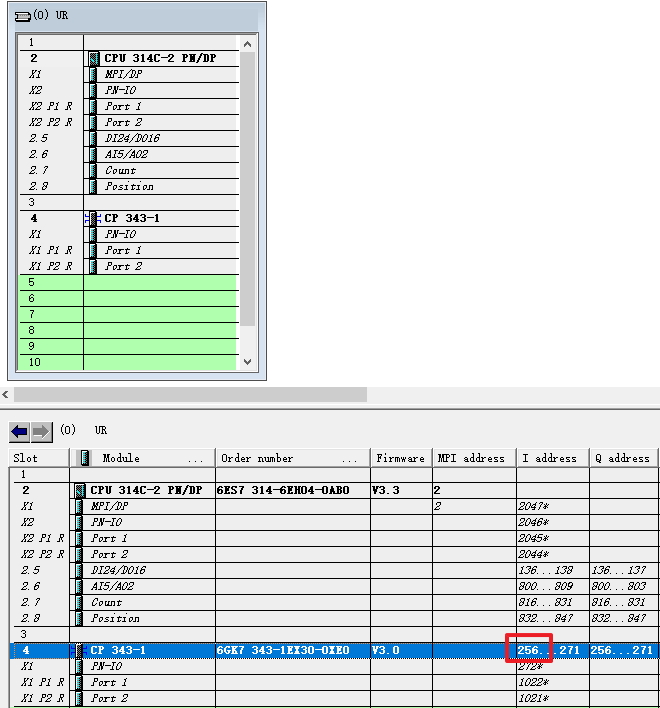Click the Q address column header
The image size is (660, 708).
(623, 458)
